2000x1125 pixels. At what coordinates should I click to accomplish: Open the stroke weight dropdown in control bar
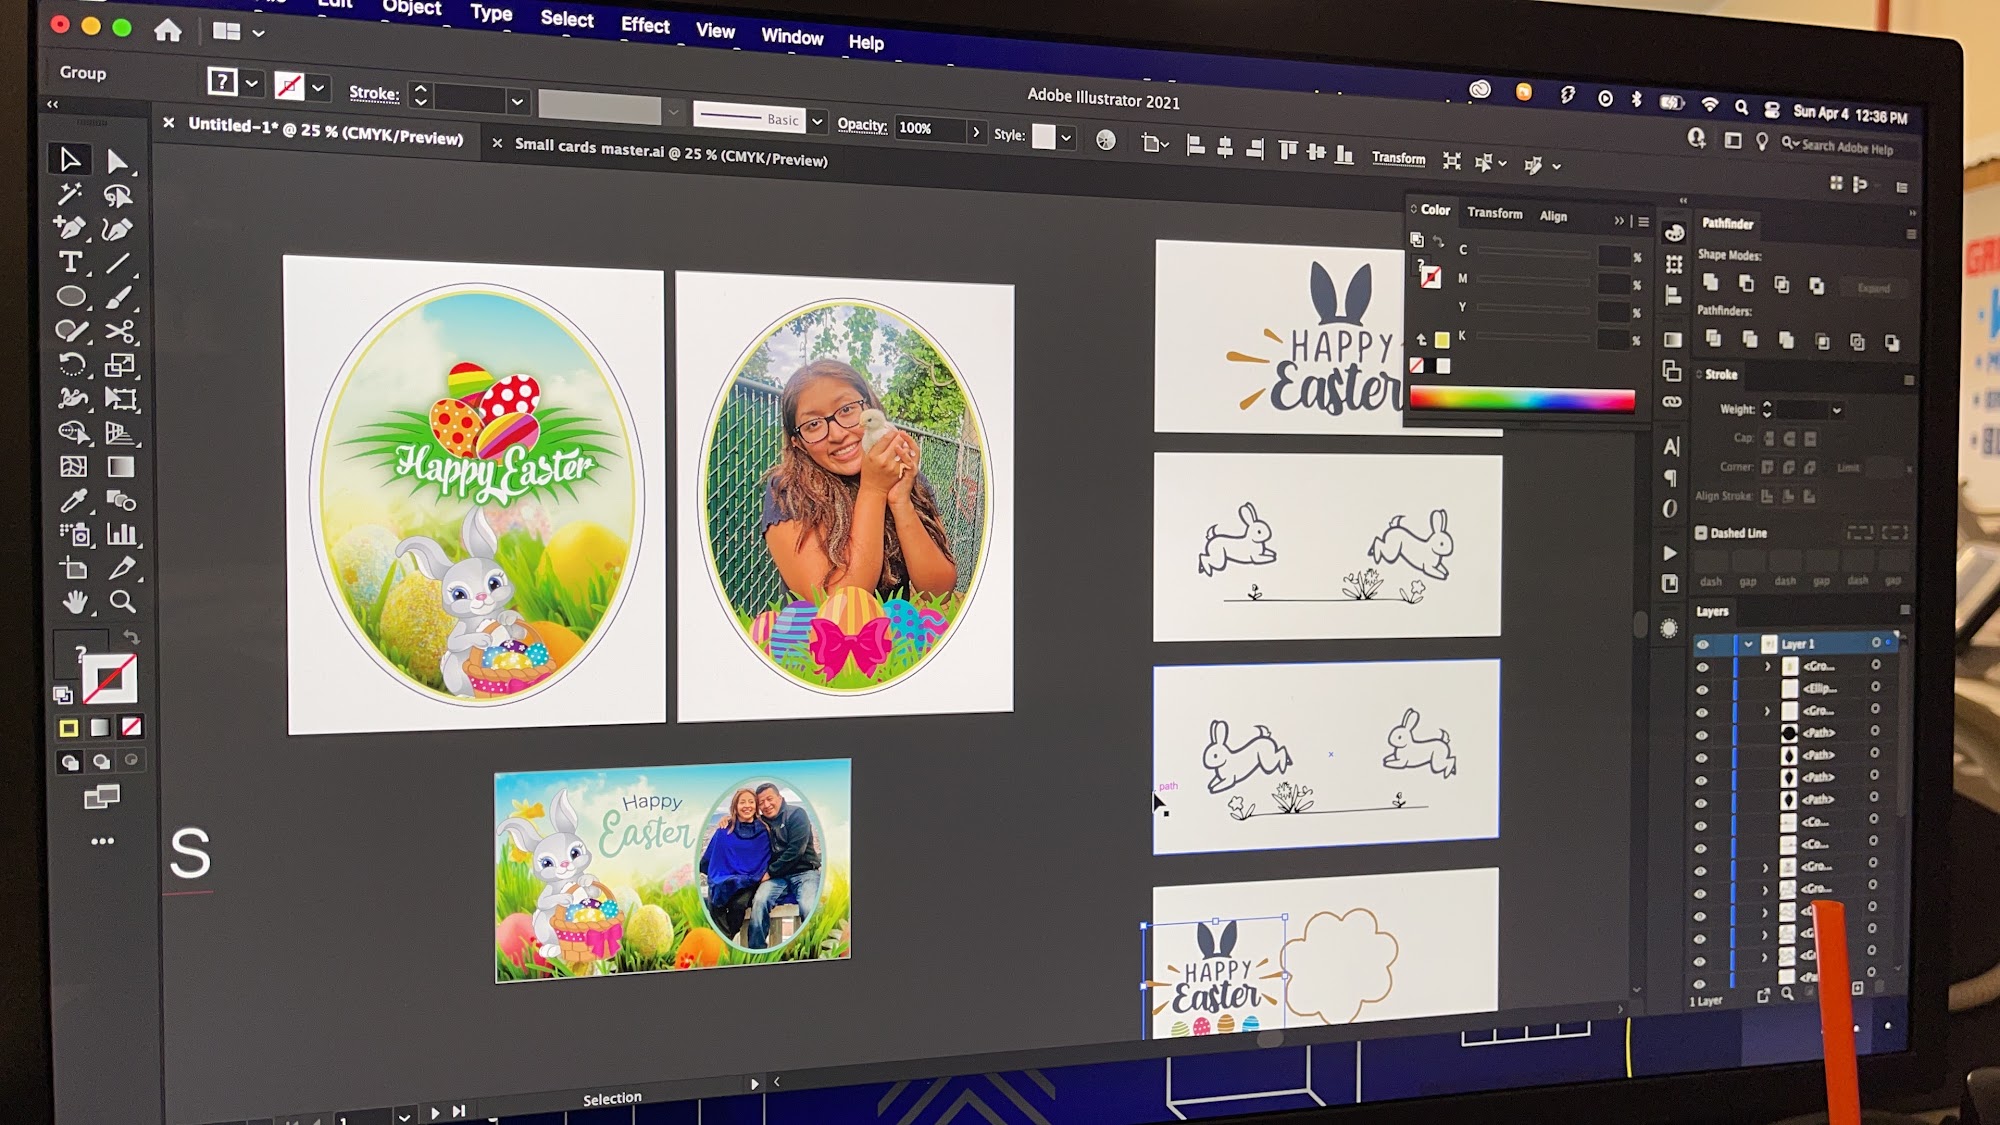click(x=517, y=101)
